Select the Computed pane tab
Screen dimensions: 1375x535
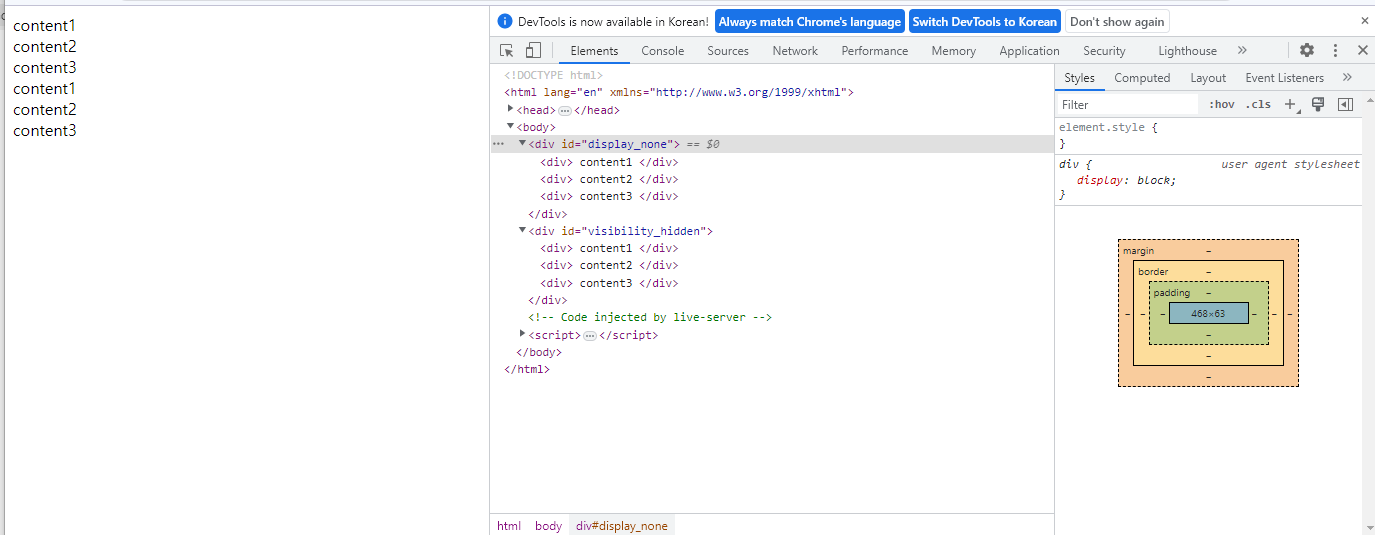1142,77
